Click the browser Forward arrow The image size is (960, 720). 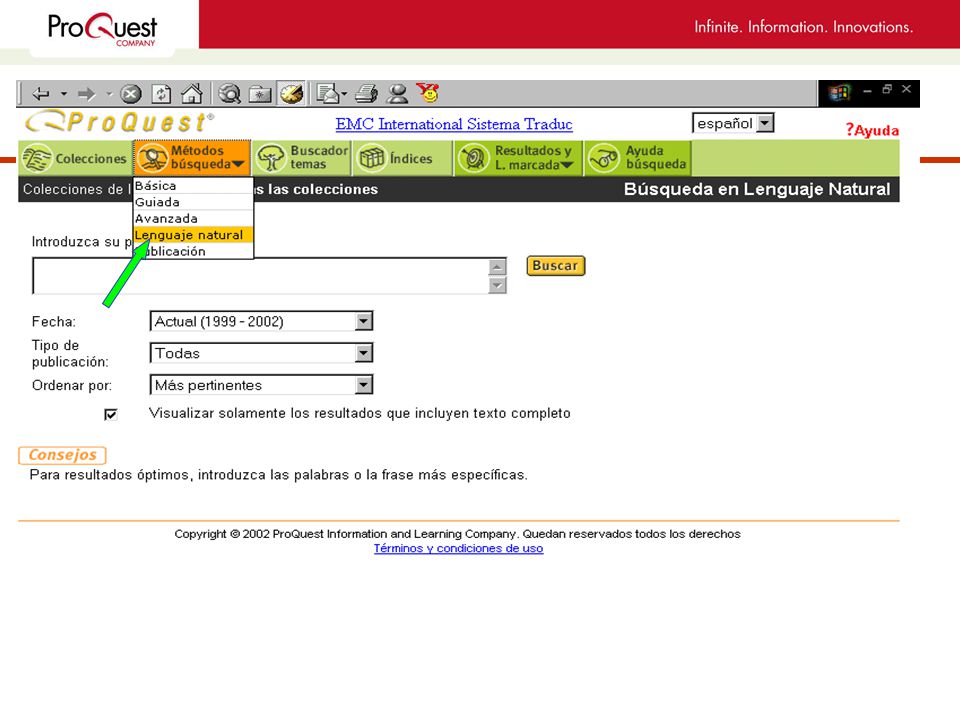click(x=87, y=94)
